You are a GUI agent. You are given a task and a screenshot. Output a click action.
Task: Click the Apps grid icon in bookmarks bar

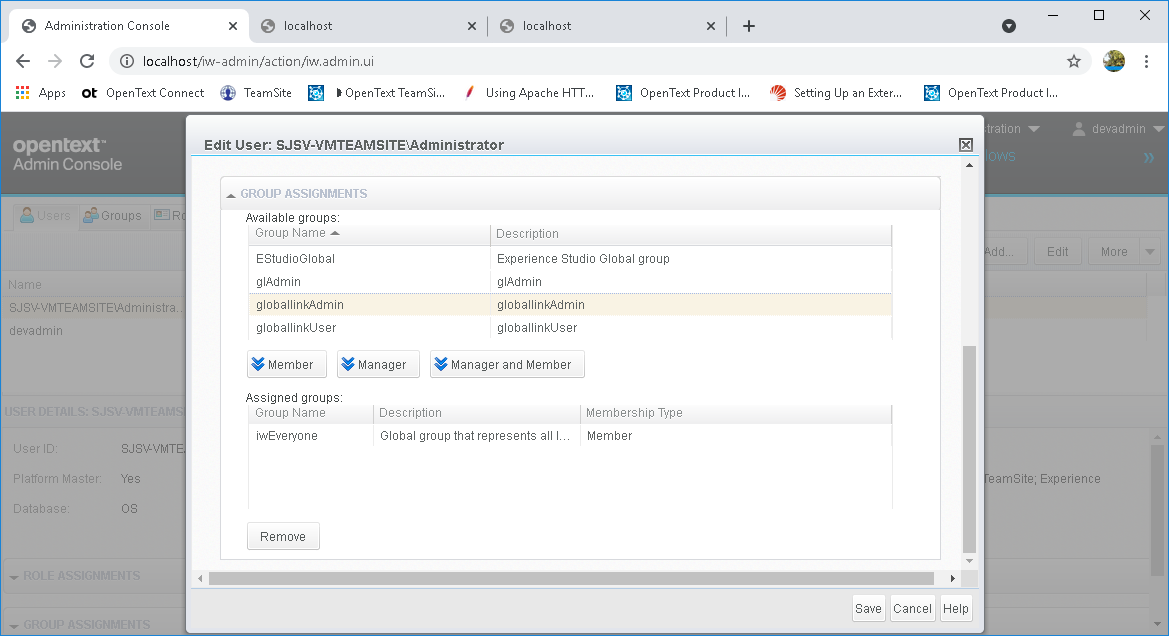(x=22, y=93)
